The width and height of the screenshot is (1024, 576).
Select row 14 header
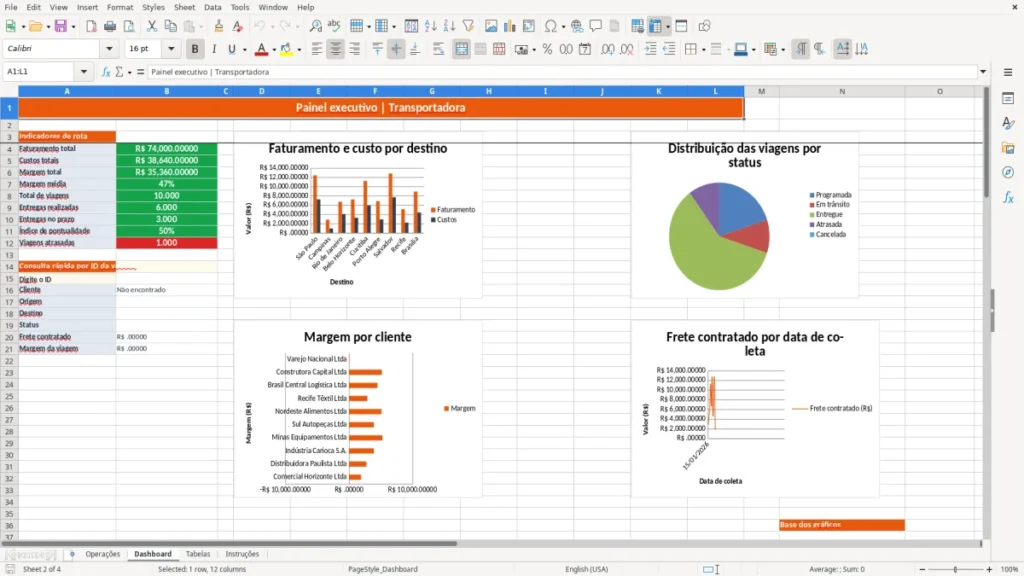[x=9, y=266]
